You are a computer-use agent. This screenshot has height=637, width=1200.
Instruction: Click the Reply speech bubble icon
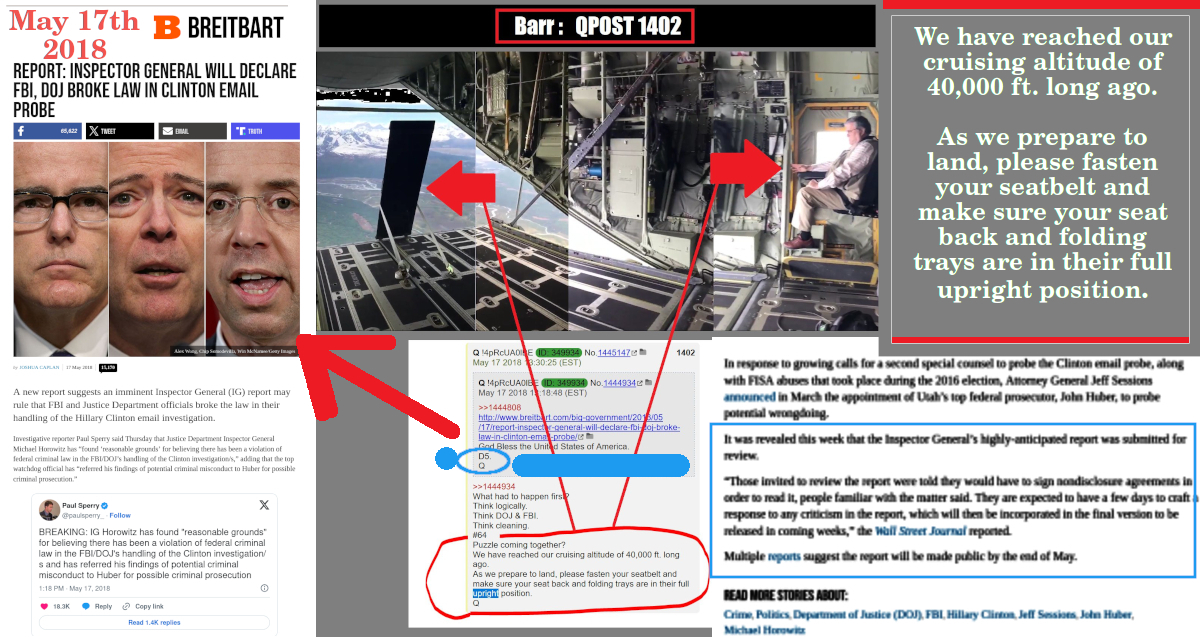[88, 606]
